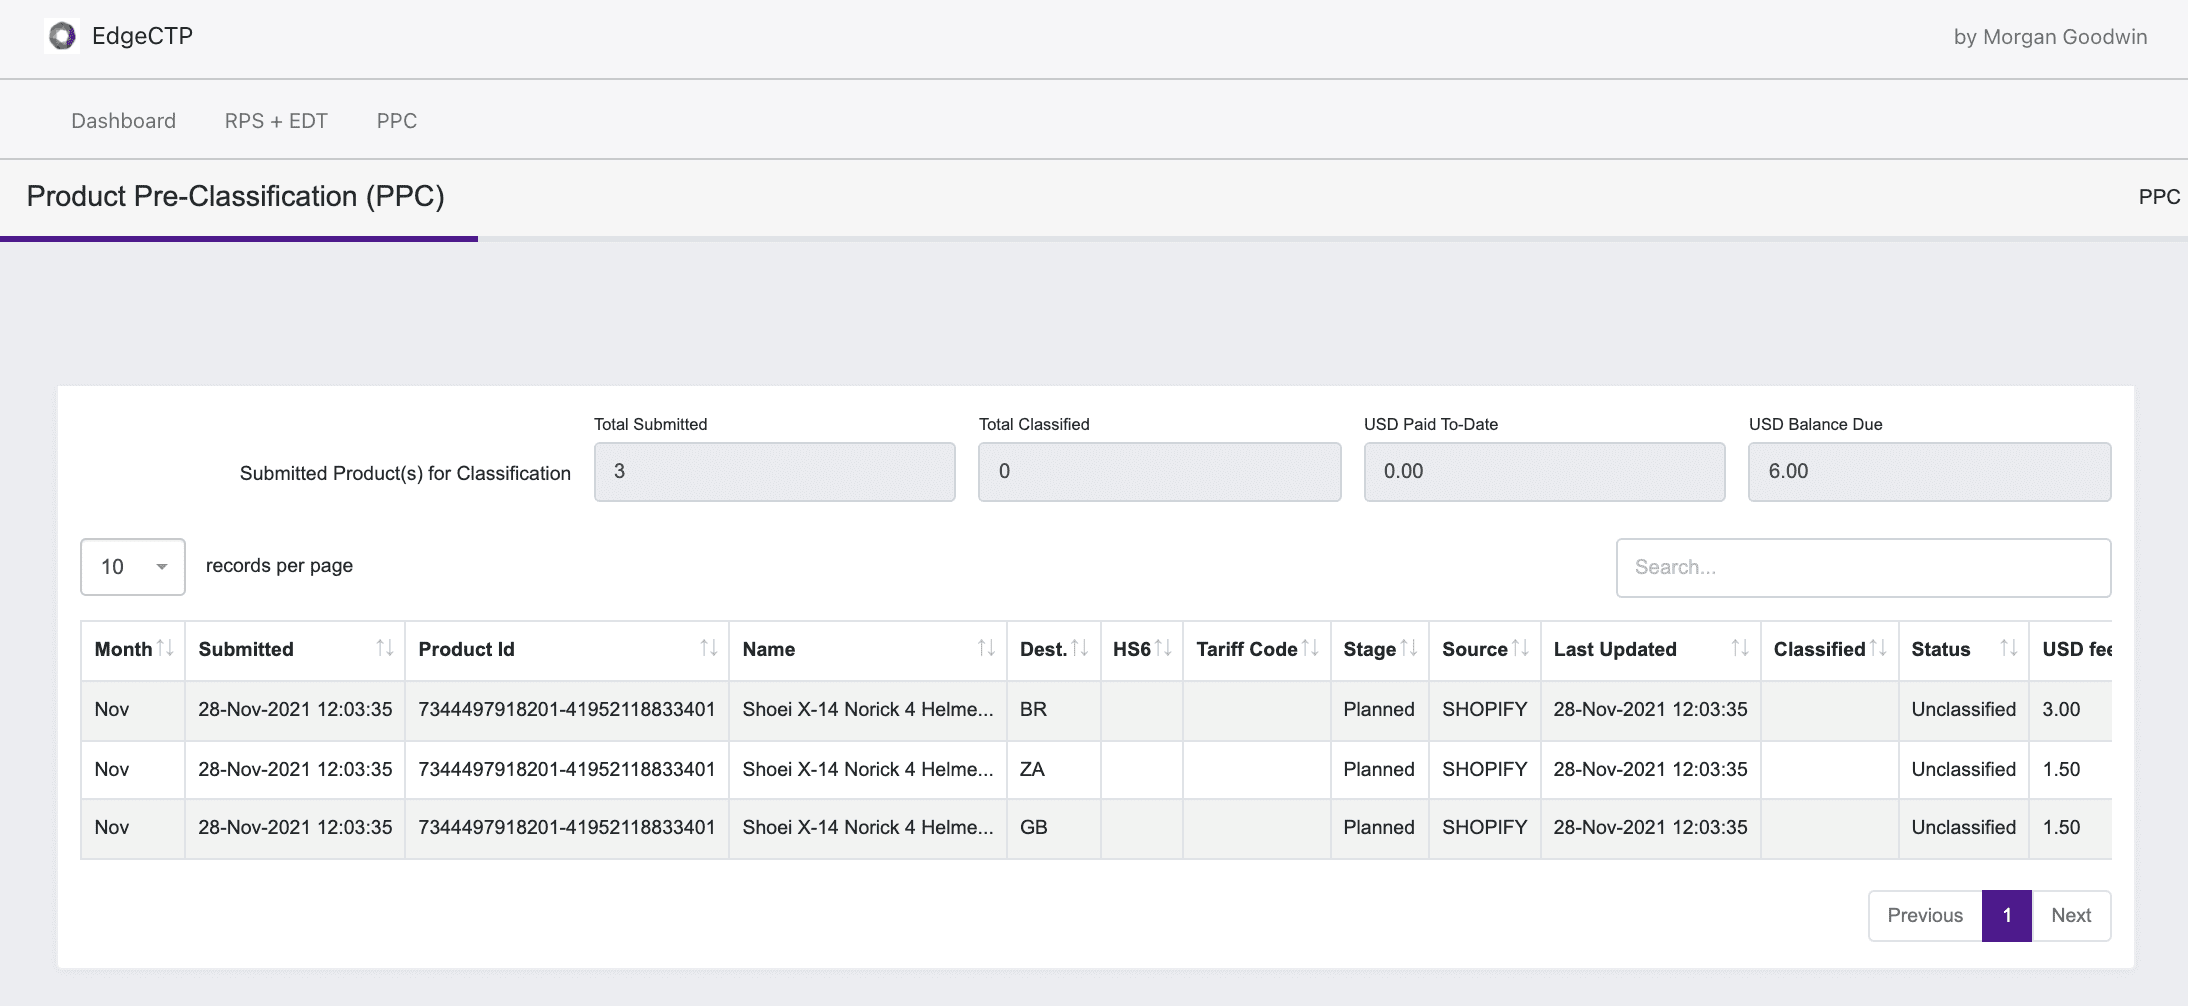Click product name in ZA row
Viewport: 2188px width, 1006px height.
pyautogui.click(x=868, y=769)
